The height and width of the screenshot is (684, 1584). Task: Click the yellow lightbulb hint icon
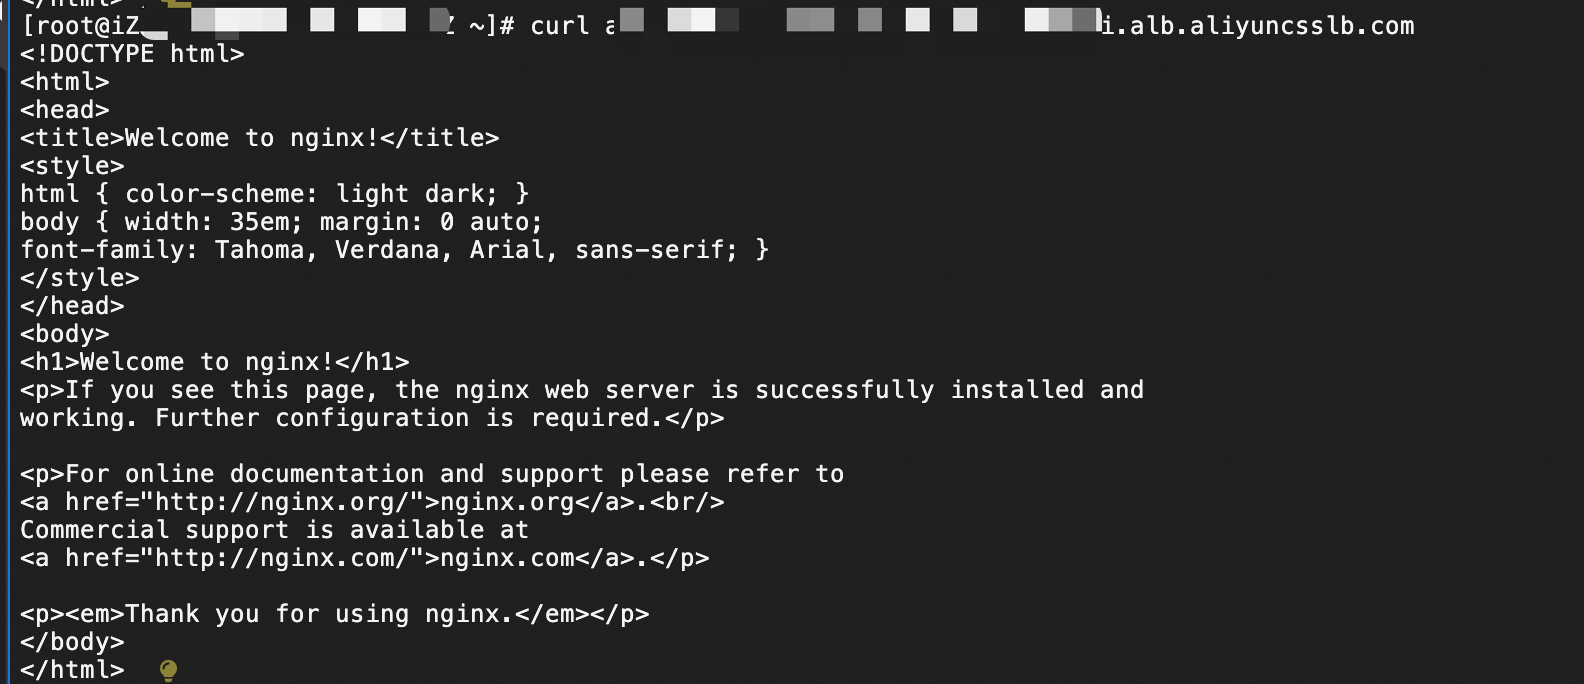[x=169, y=670]
